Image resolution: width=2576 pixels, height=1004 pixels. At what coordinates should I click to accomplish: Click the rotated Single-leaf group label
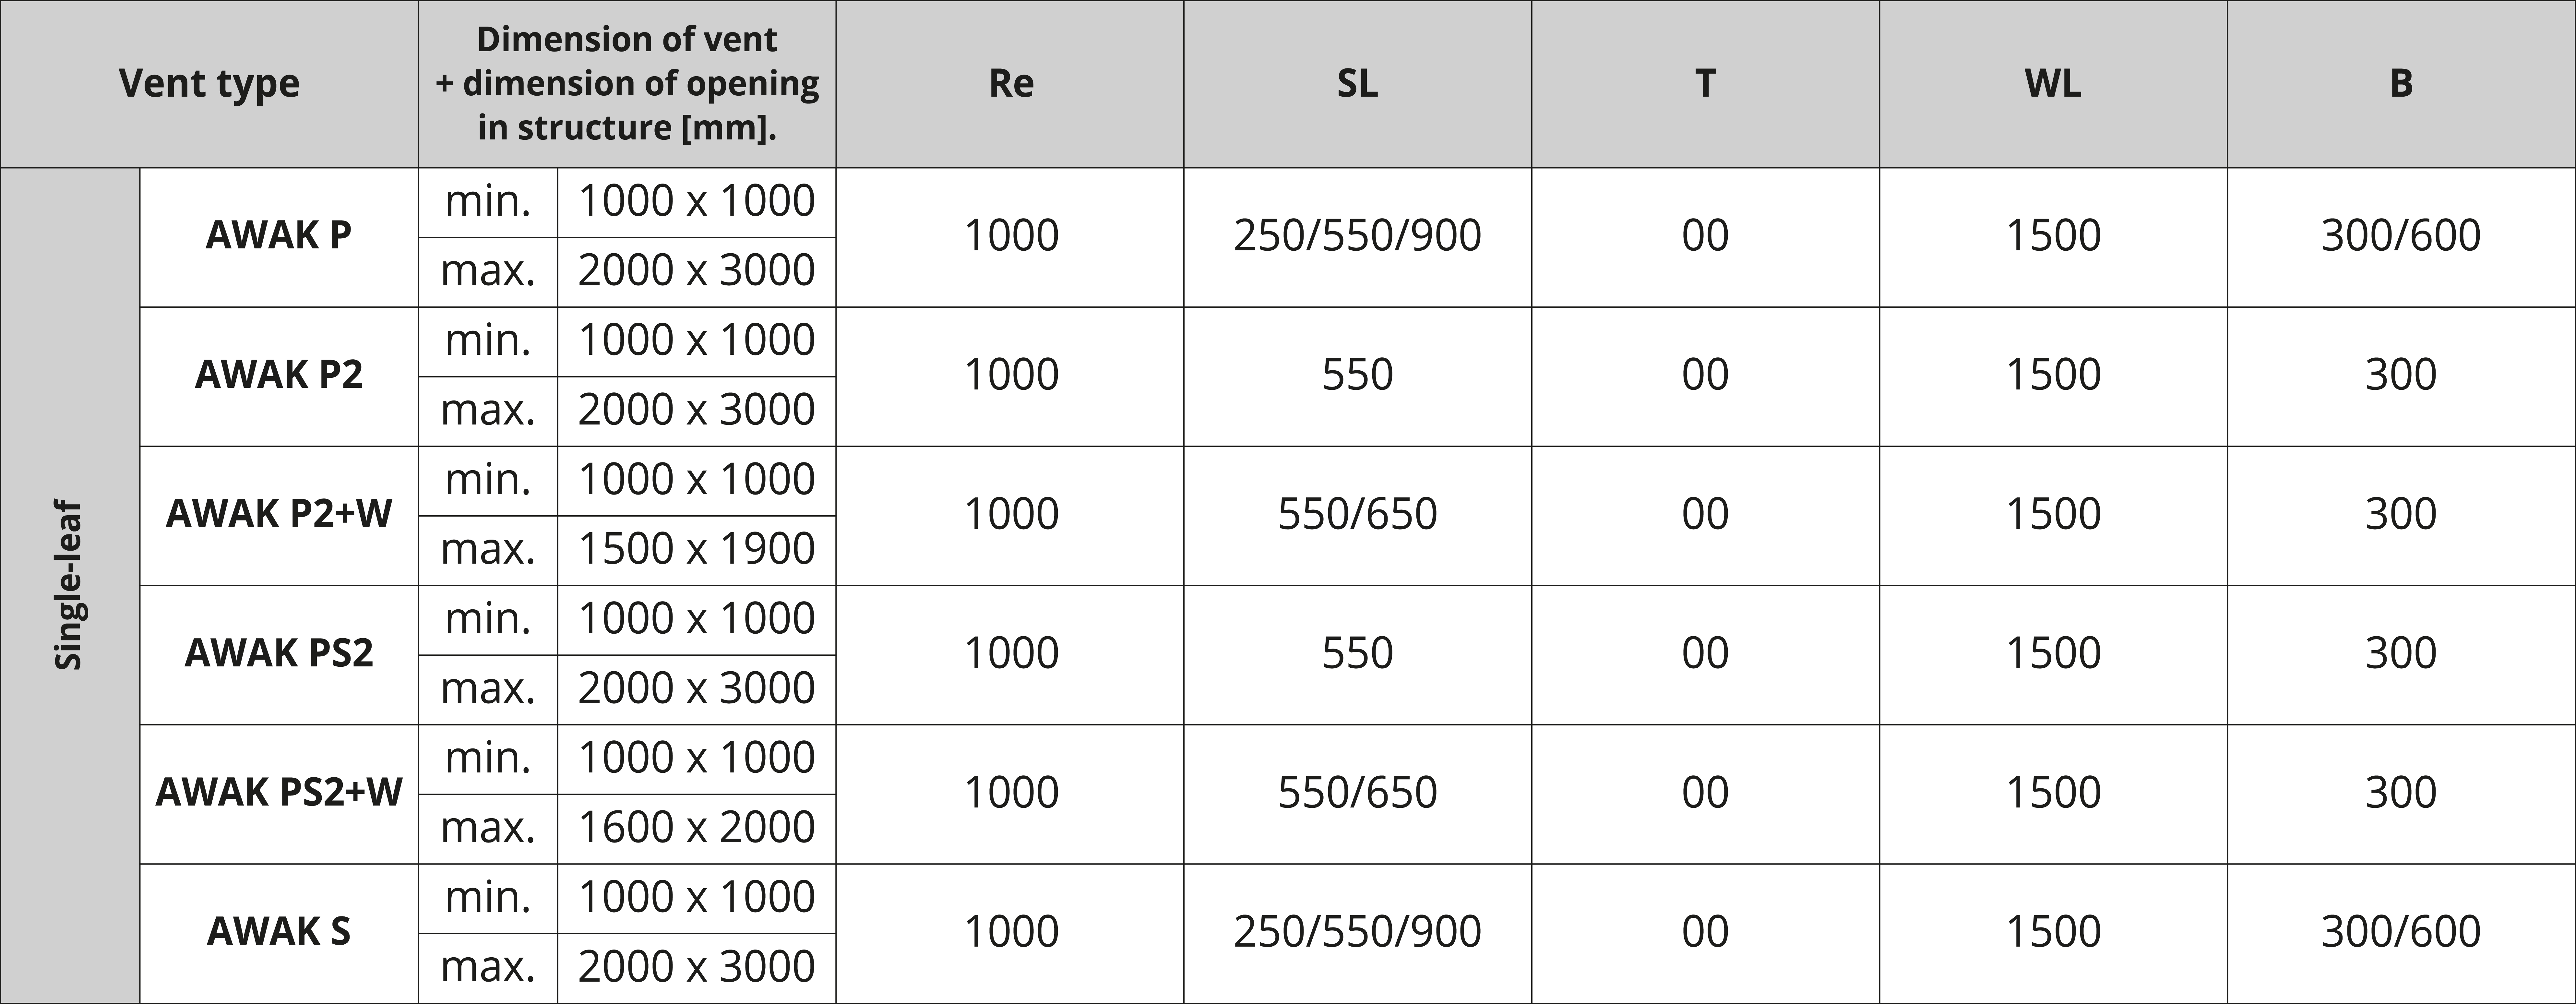[x=69, y=585]
